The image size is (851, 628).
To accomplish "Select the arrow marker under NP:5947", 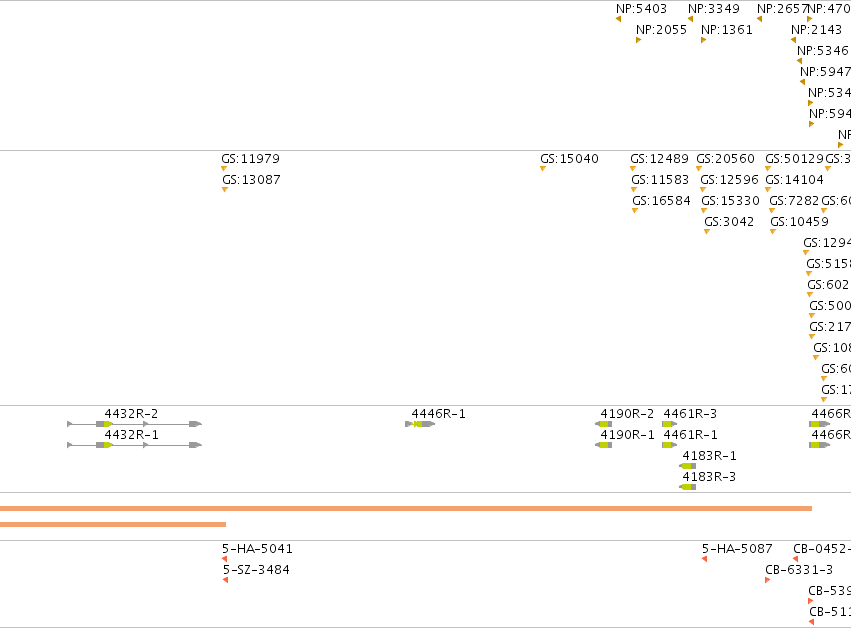I will pyautogui.click(x=803, y=82).
